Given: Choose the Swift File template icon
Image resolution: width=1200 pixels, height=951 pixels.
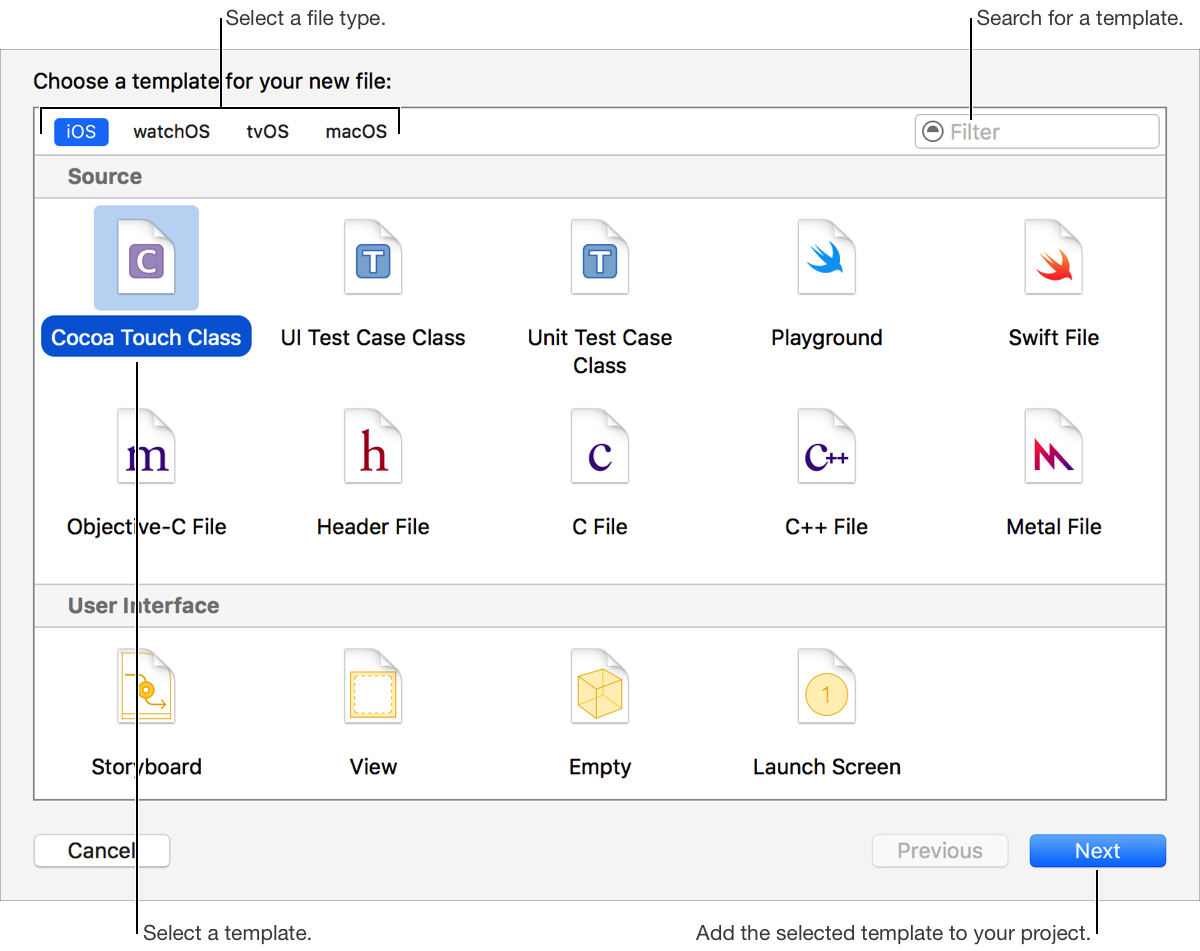Looking at the screenshot, I should (x=1054, y=258).
